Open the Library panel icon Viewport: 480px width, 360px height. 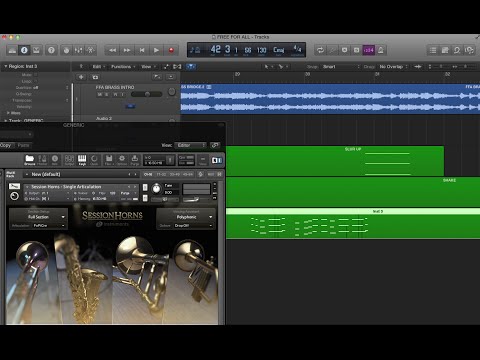click(x=12, y=50)
